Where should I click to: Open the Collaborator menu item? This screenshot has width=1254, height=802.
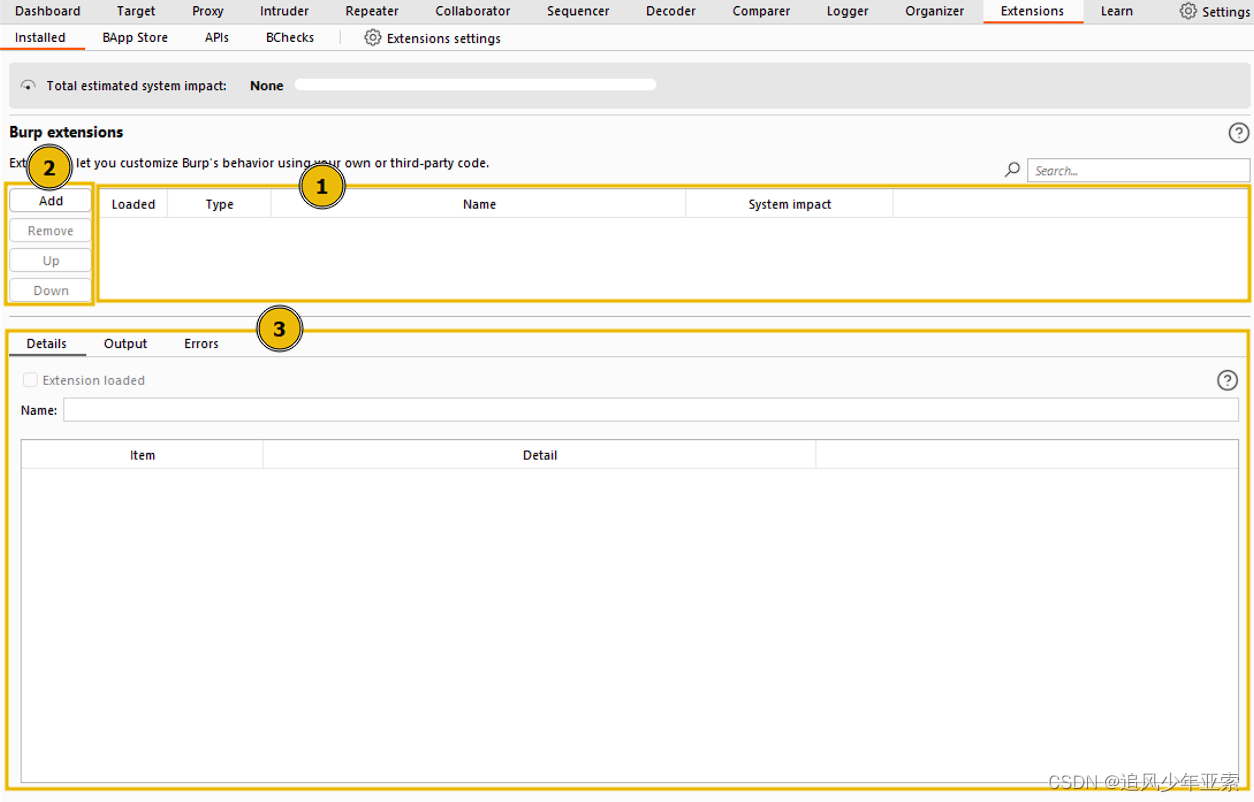pos(472,11)
